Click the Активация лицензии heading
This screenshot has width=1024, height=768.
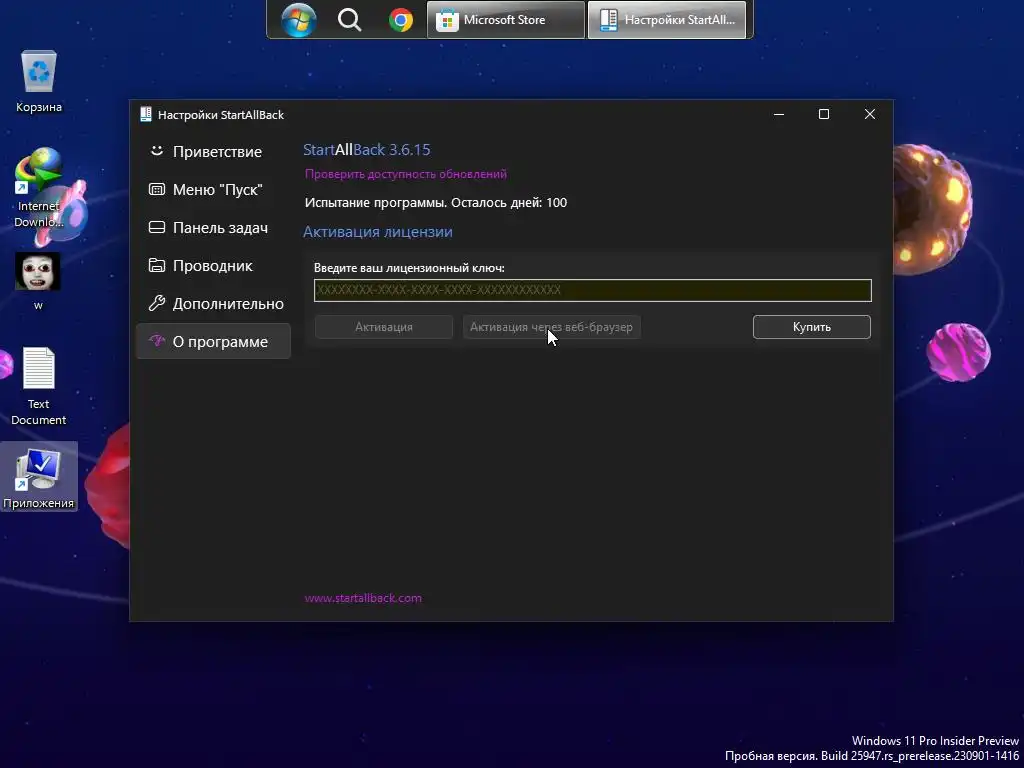pyautogui.click(x=377, y=232)
